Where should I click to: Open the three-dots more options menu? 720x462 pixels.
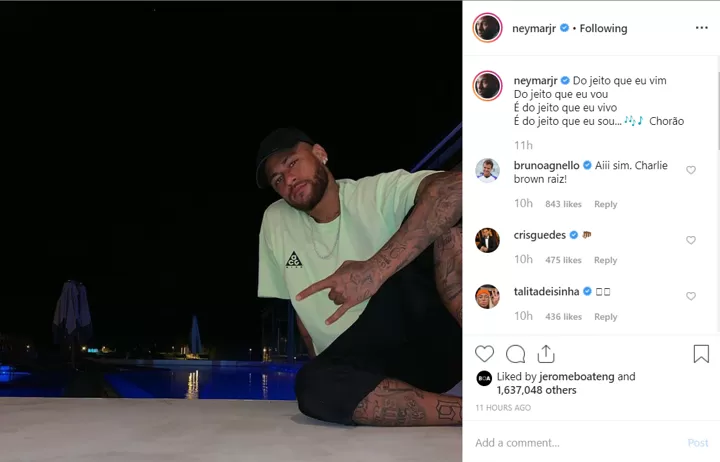pos(702,28)
